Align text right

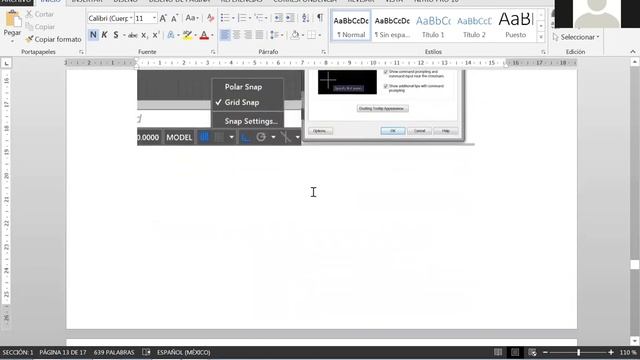(x=248, y=35)
